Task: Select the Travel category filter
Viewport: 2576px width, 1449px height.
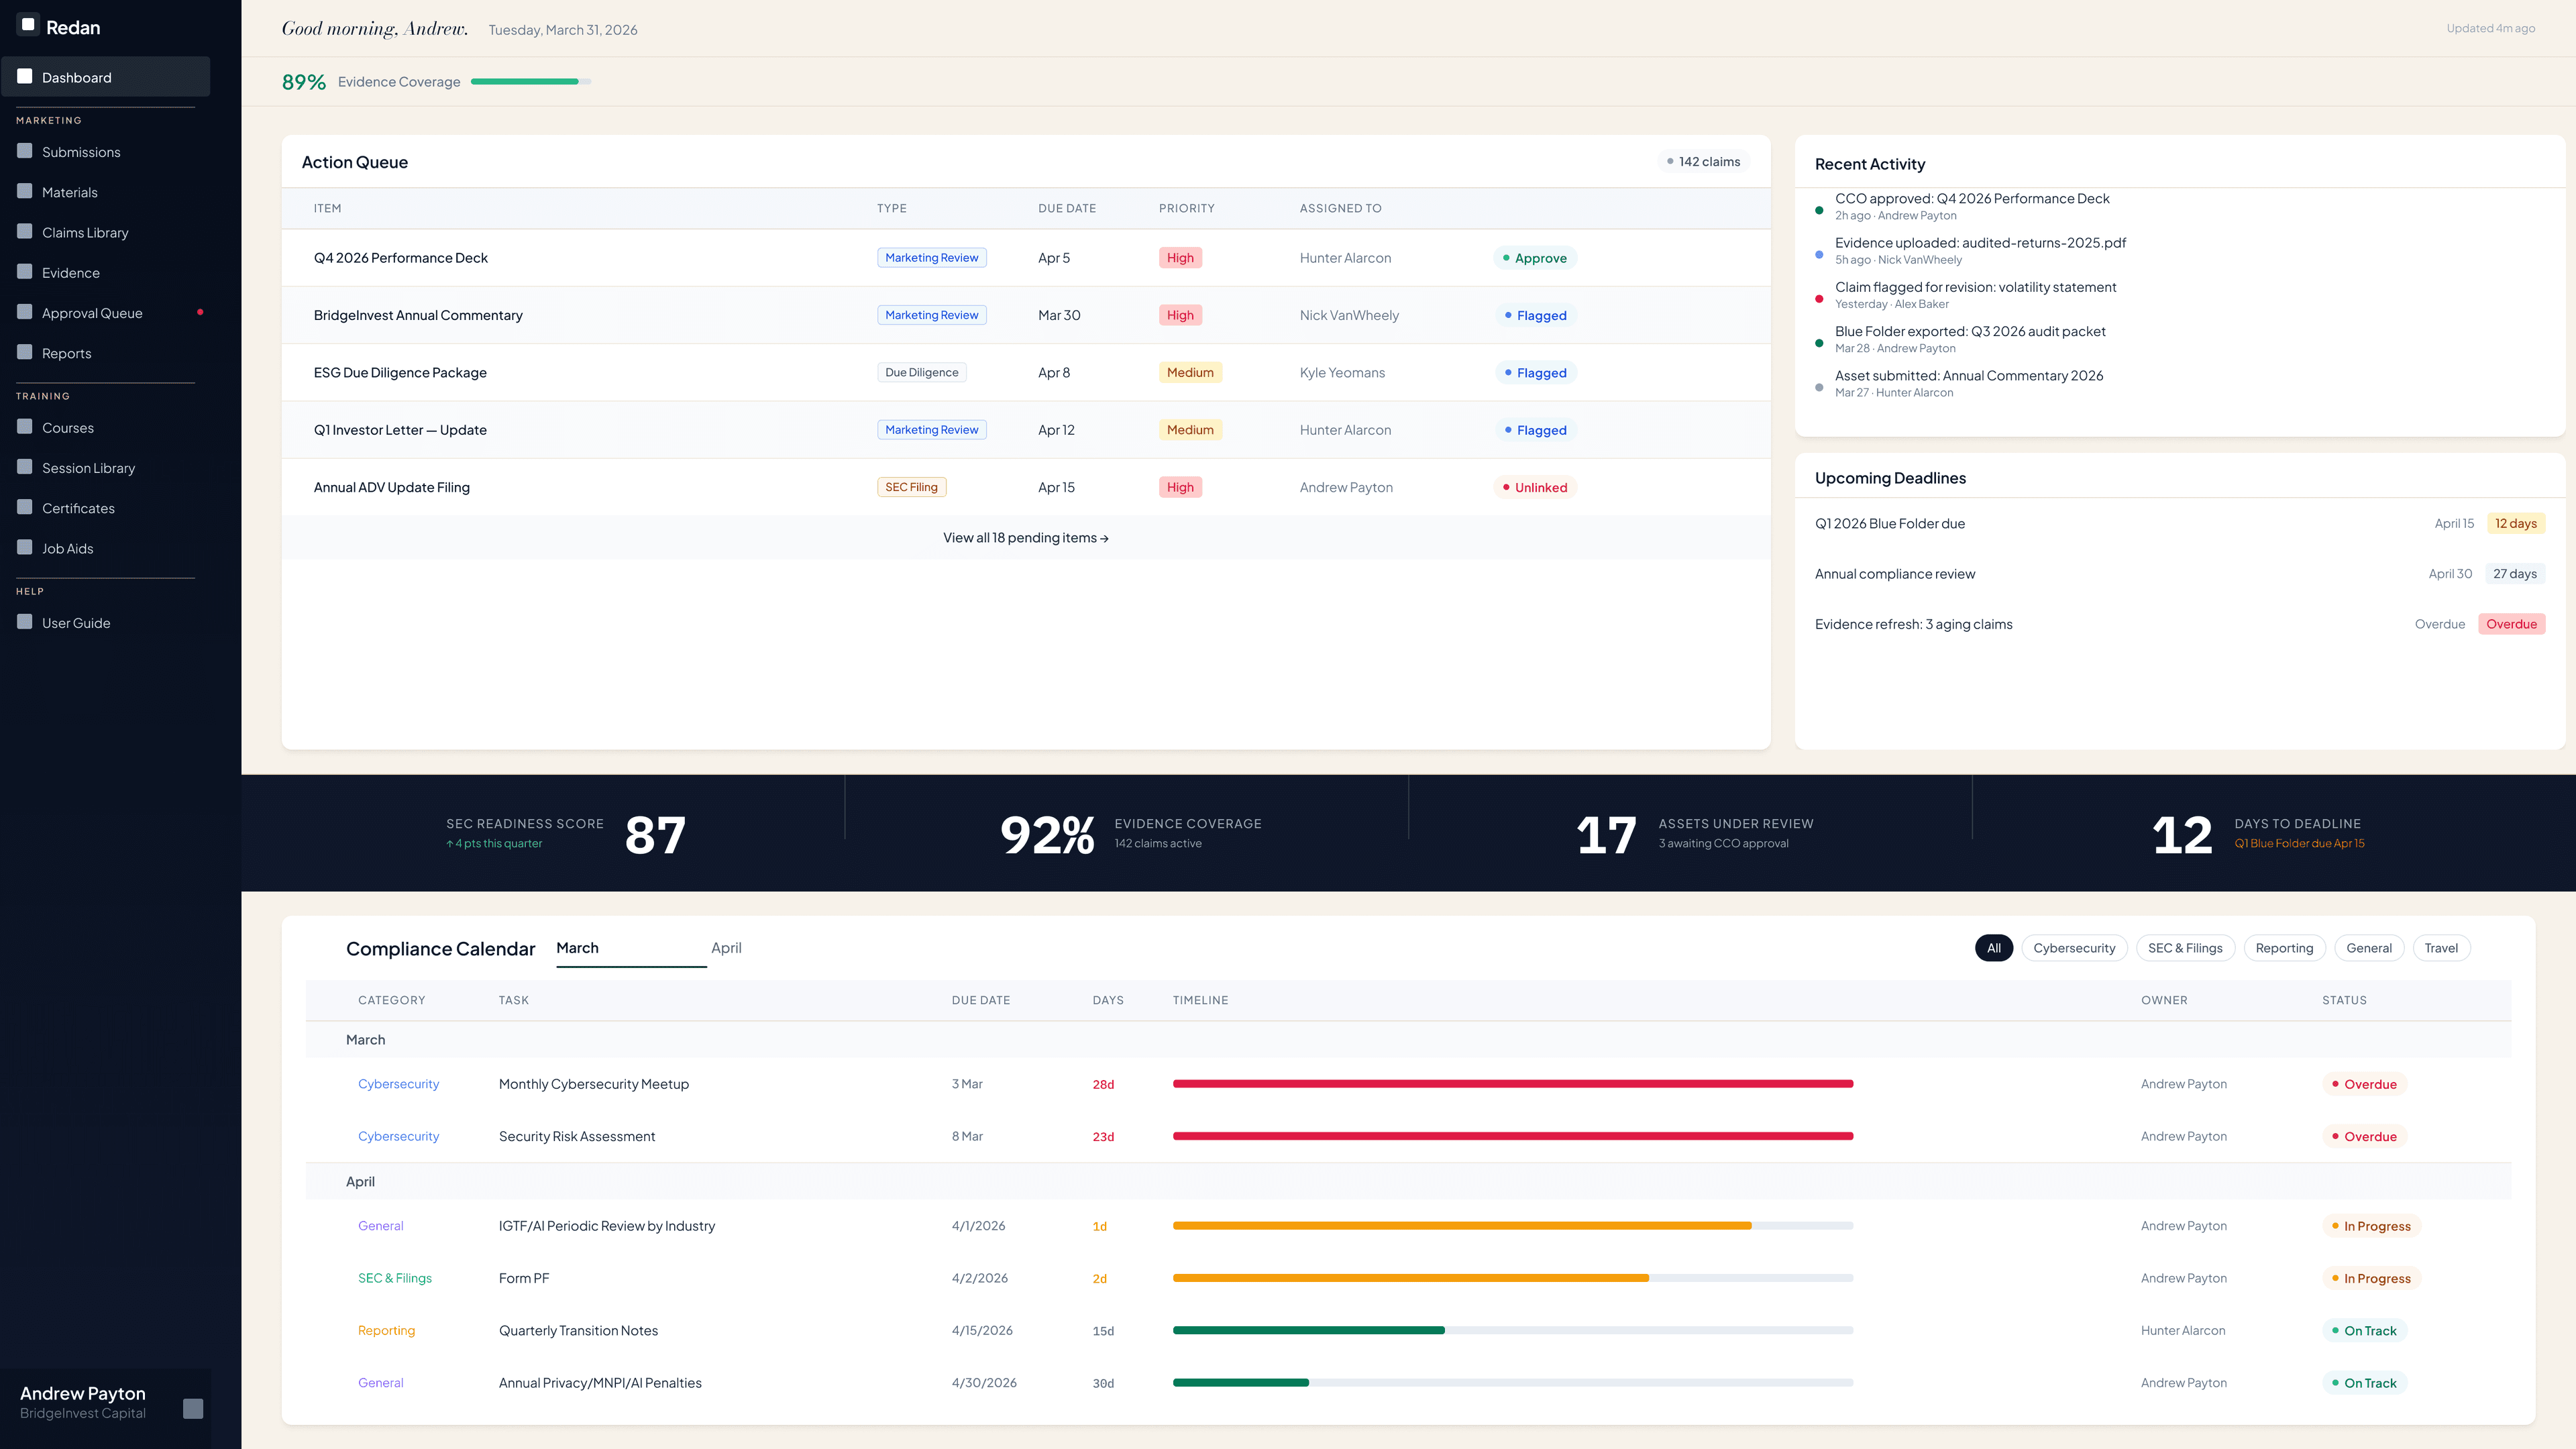Action: pos(2441,947)
